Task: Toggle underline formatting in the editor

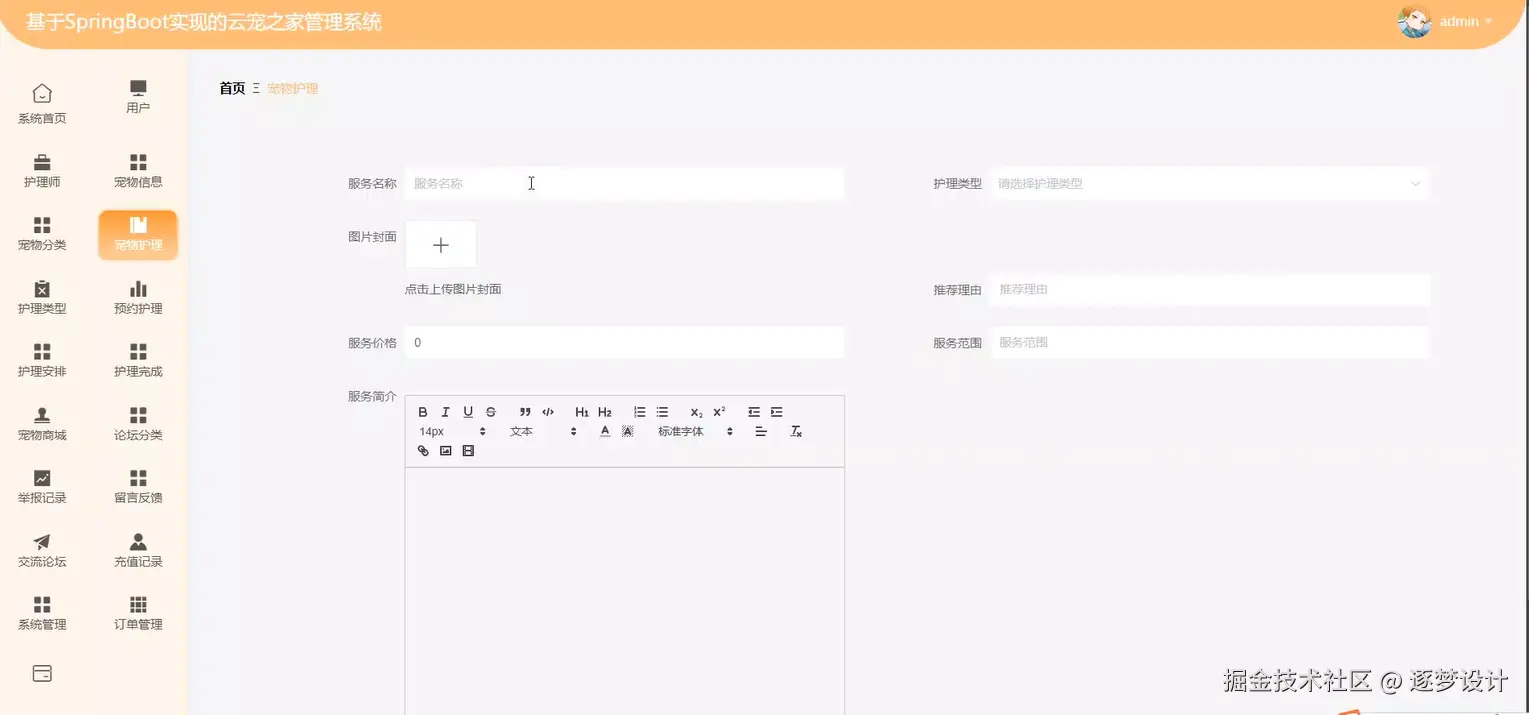Action: [x=468, y=412]
